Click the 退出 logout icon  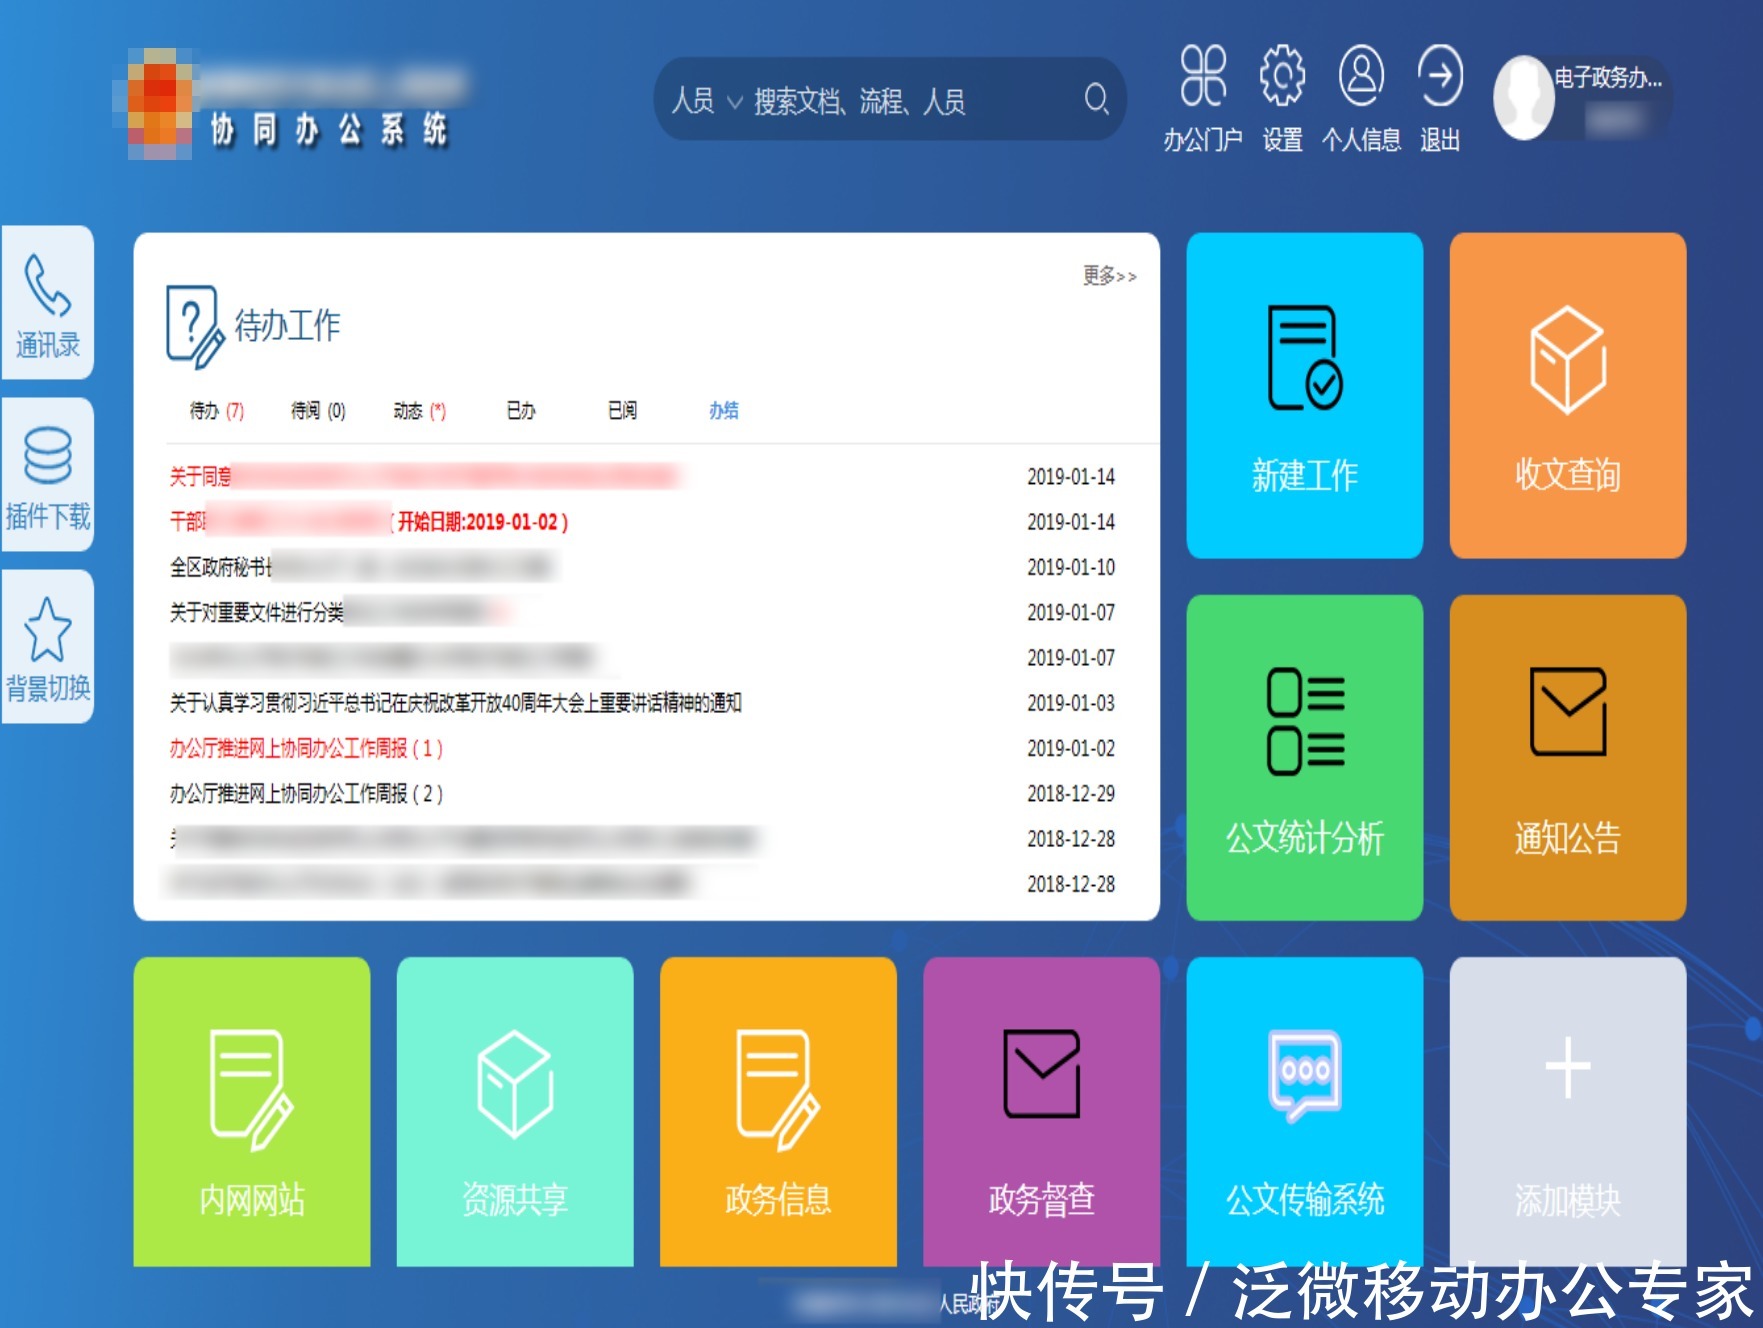point(1440,76)
